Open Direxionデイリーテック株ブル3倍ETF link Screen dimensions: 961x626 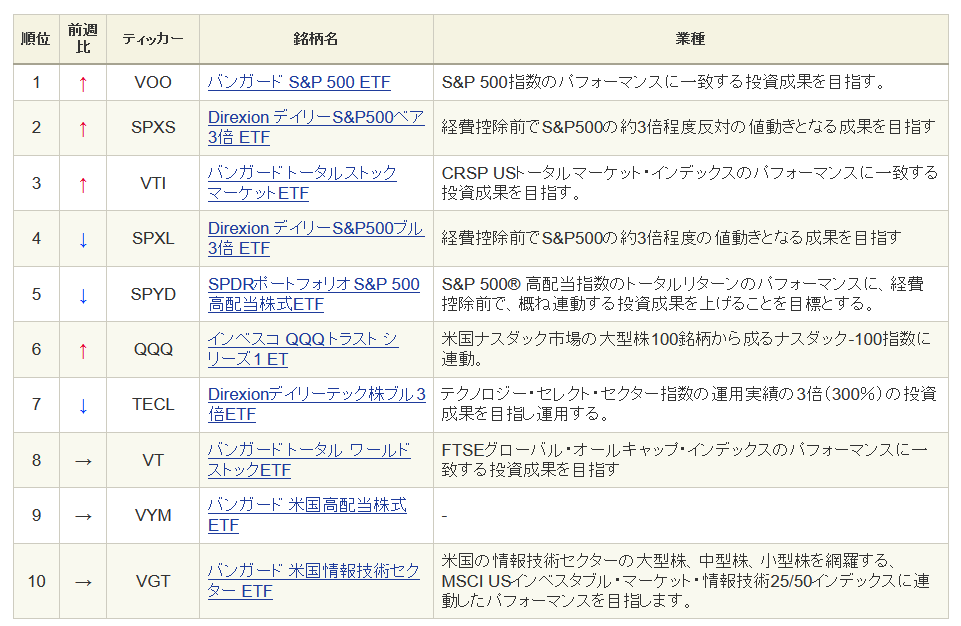point(317,404)
